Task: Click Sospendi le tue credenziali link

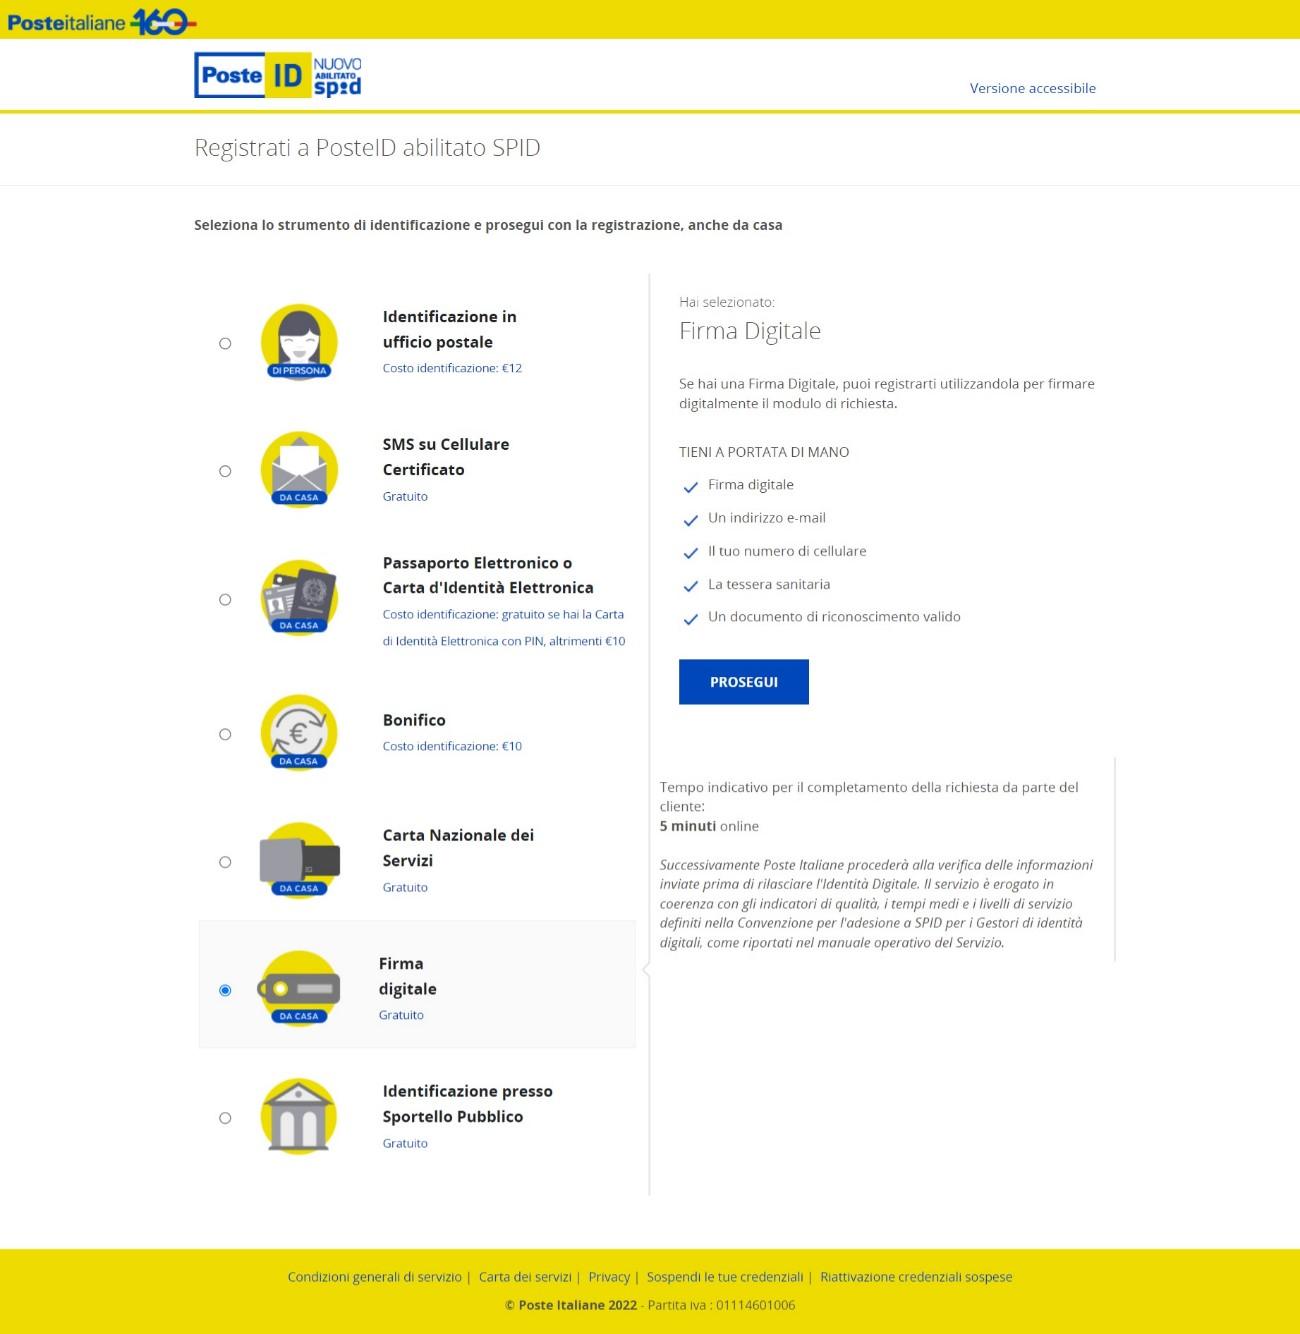Action: click(x=725, y=1277)
